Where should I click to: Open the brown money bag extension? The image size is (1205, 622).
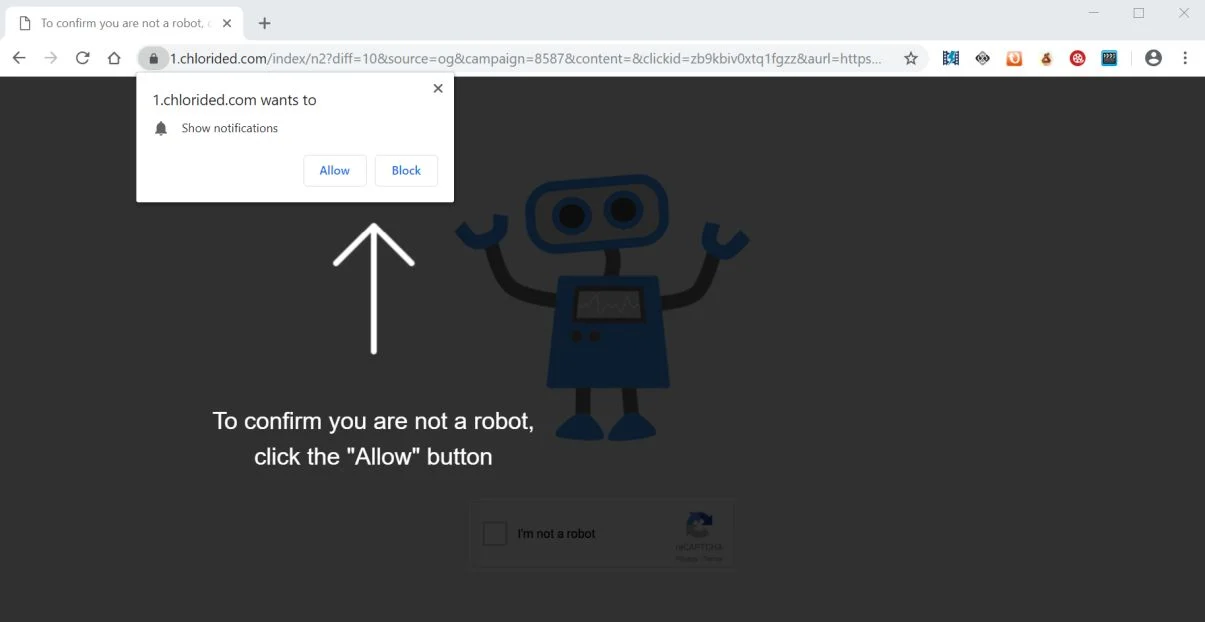(x=1046, y=58)
